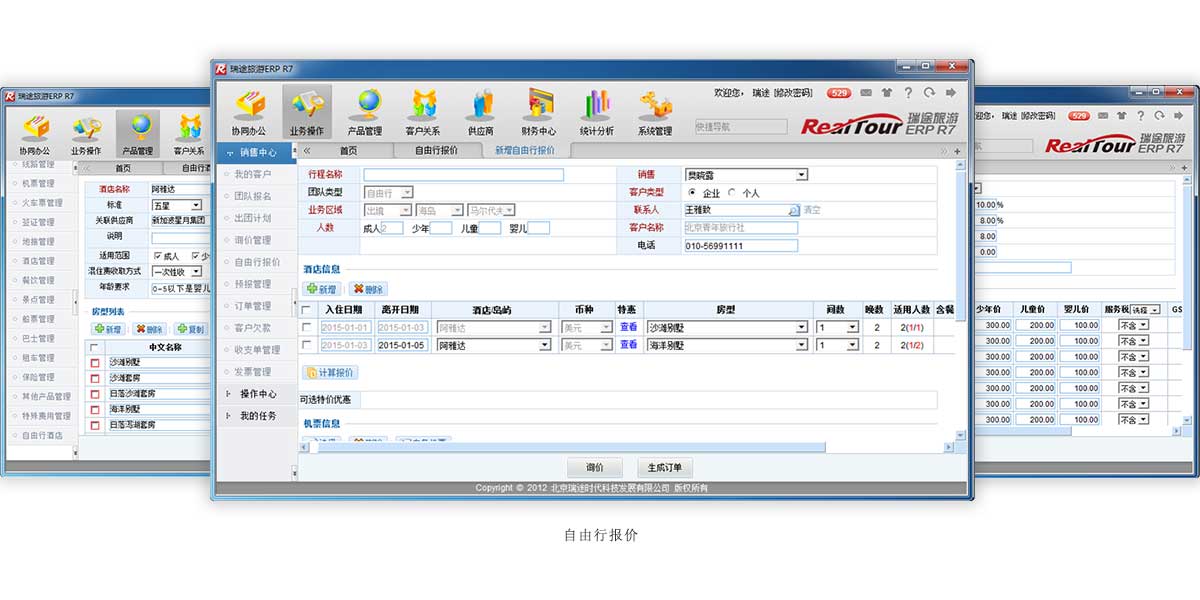1200x600 pixels.
Task: Click the 系统管理 icon
Action: [655, 108]
